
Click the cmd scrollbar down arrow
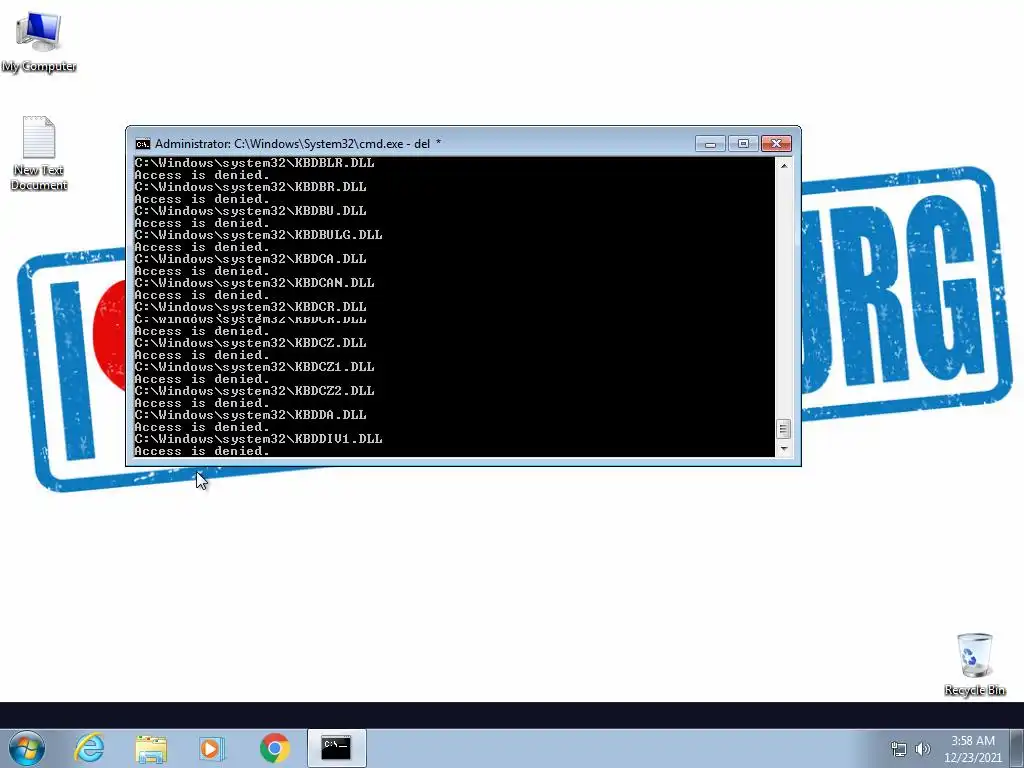point(784,449)
